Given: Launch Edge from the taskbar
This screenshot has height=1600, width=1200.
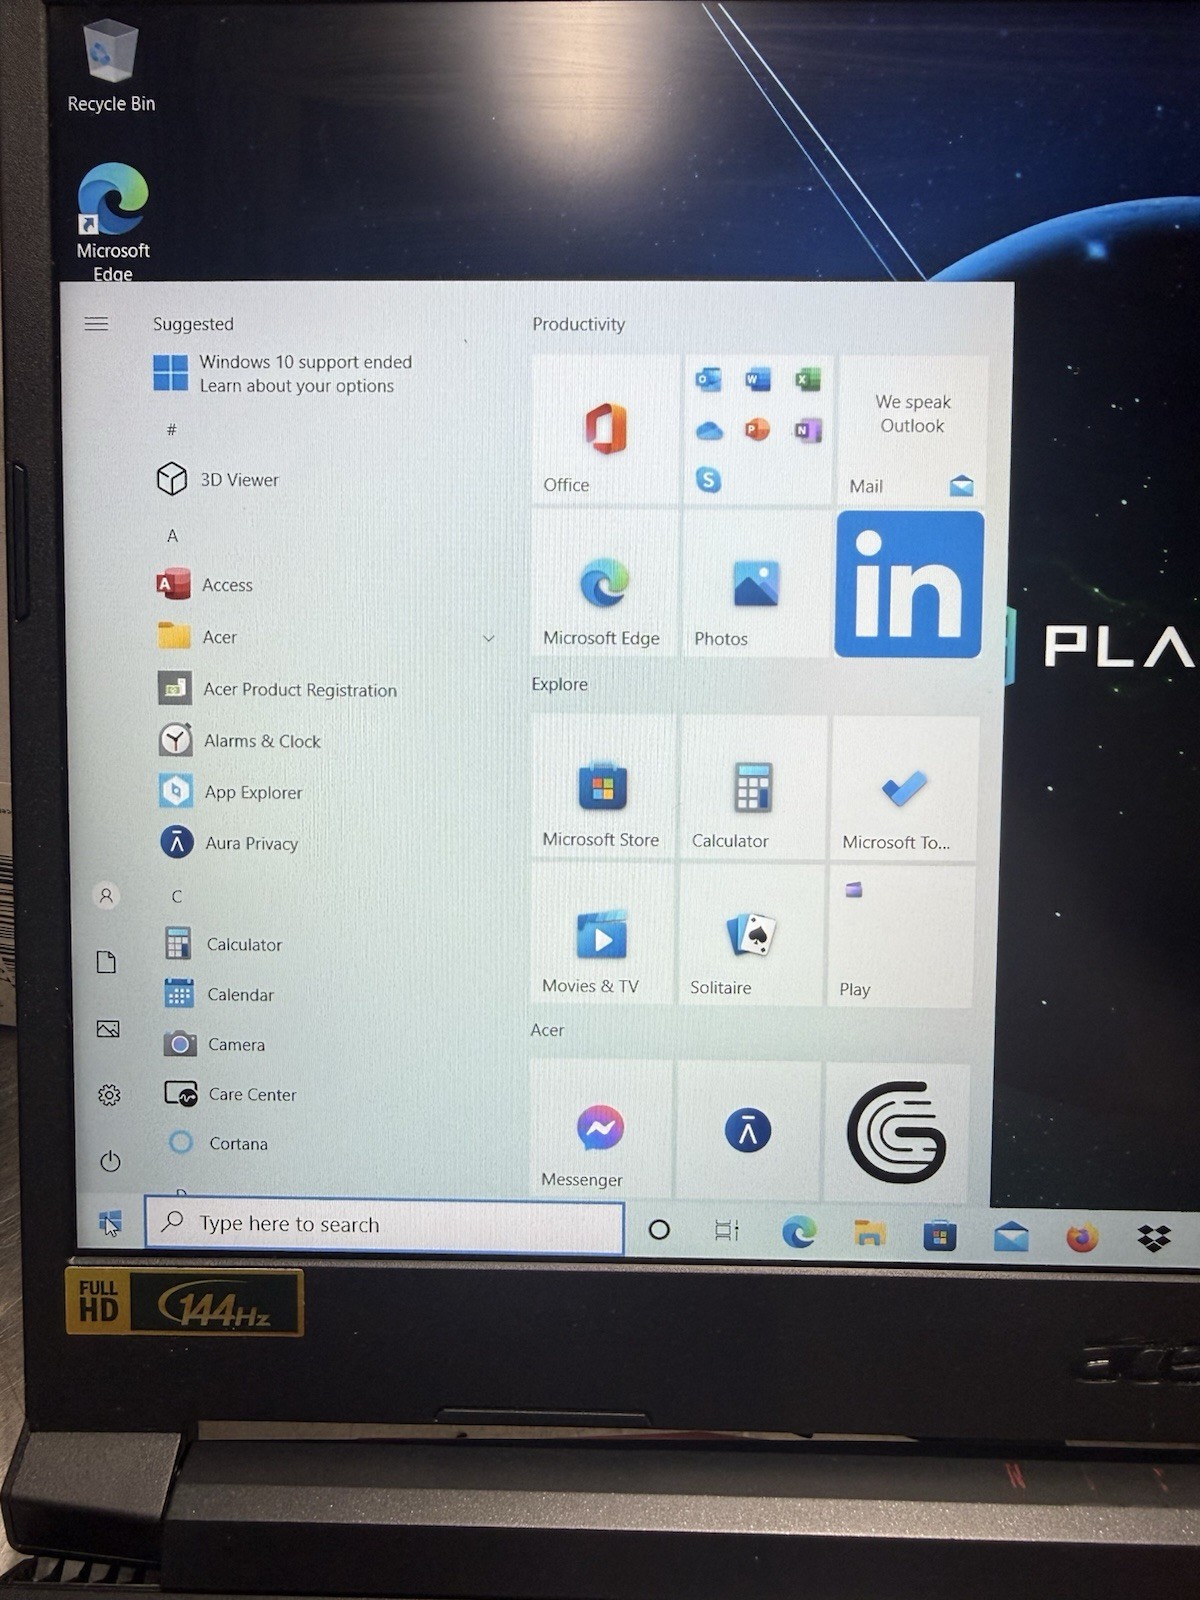Looking at the screenshot, I should 798,1232.
